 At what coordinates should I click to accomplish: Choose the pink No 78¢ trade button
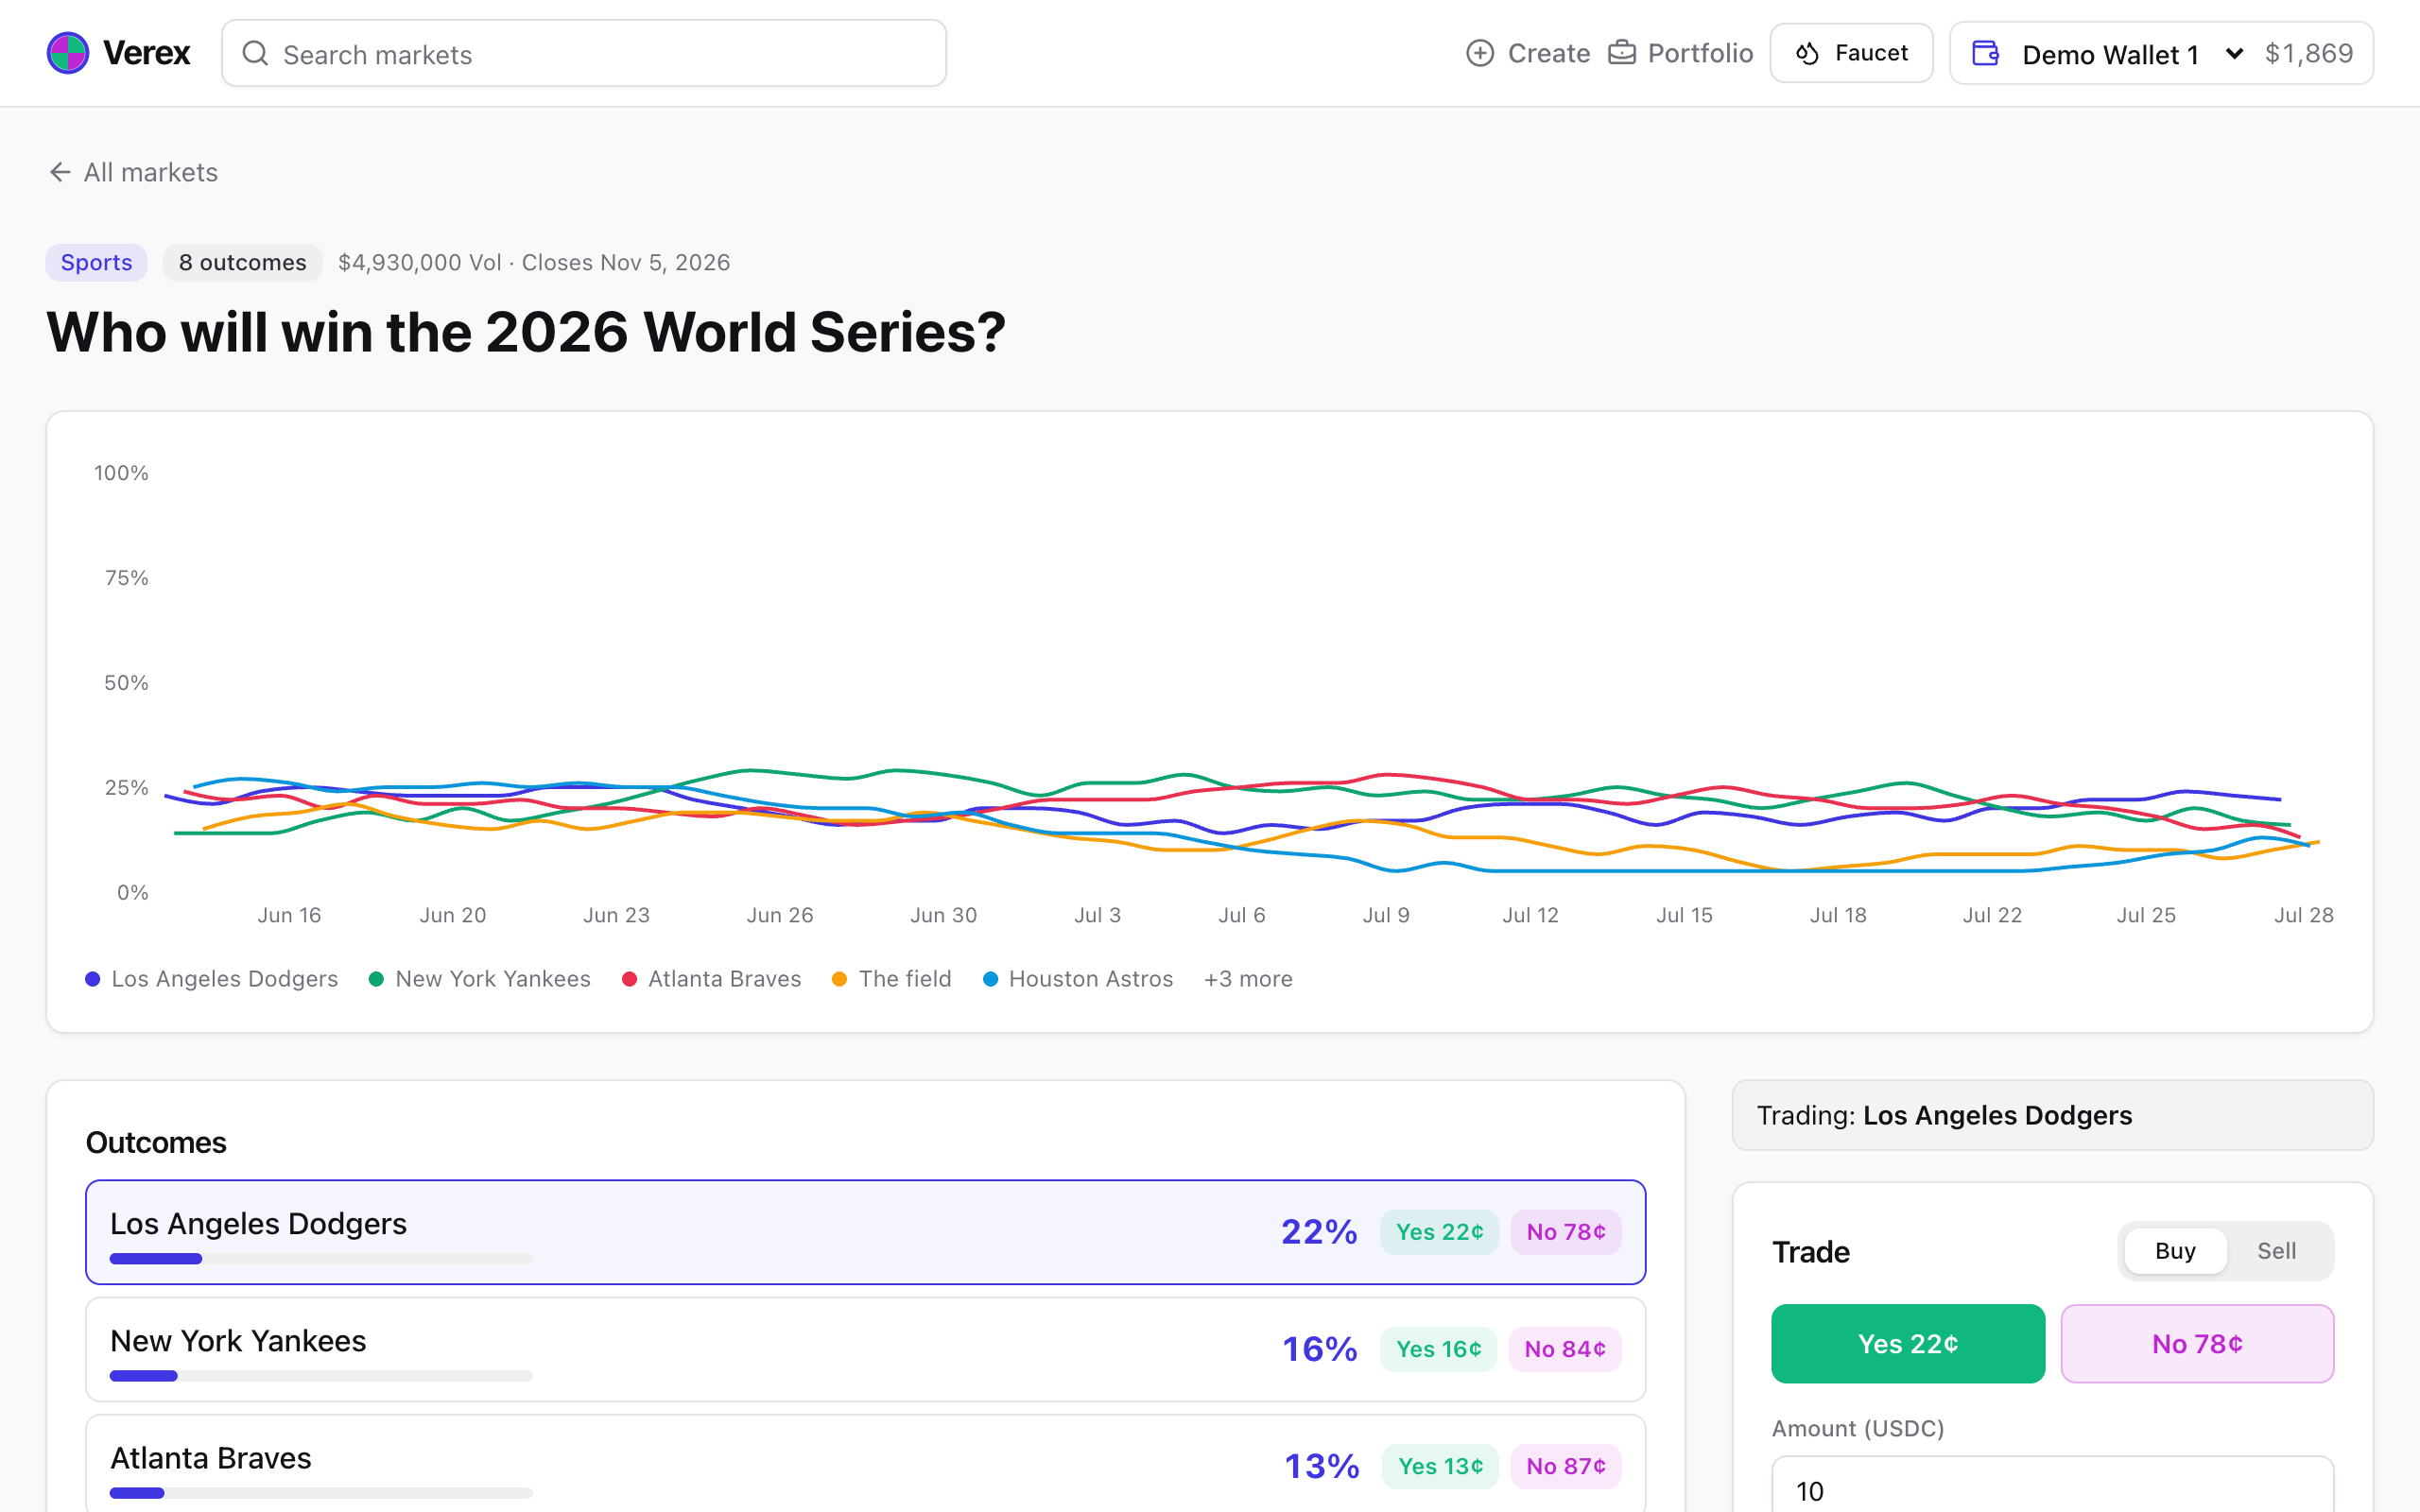pos(2197,1344)
